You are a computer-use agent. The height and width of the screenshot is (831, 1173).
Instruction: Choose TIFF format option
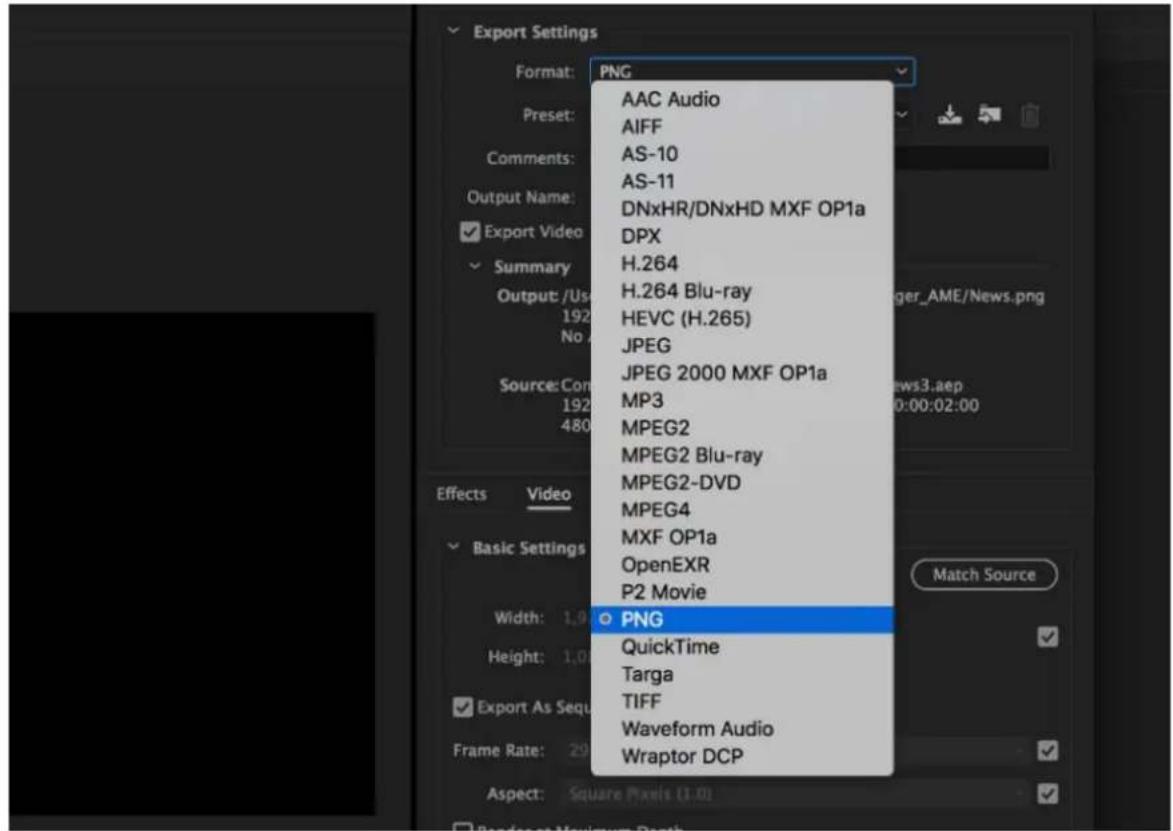742,702
